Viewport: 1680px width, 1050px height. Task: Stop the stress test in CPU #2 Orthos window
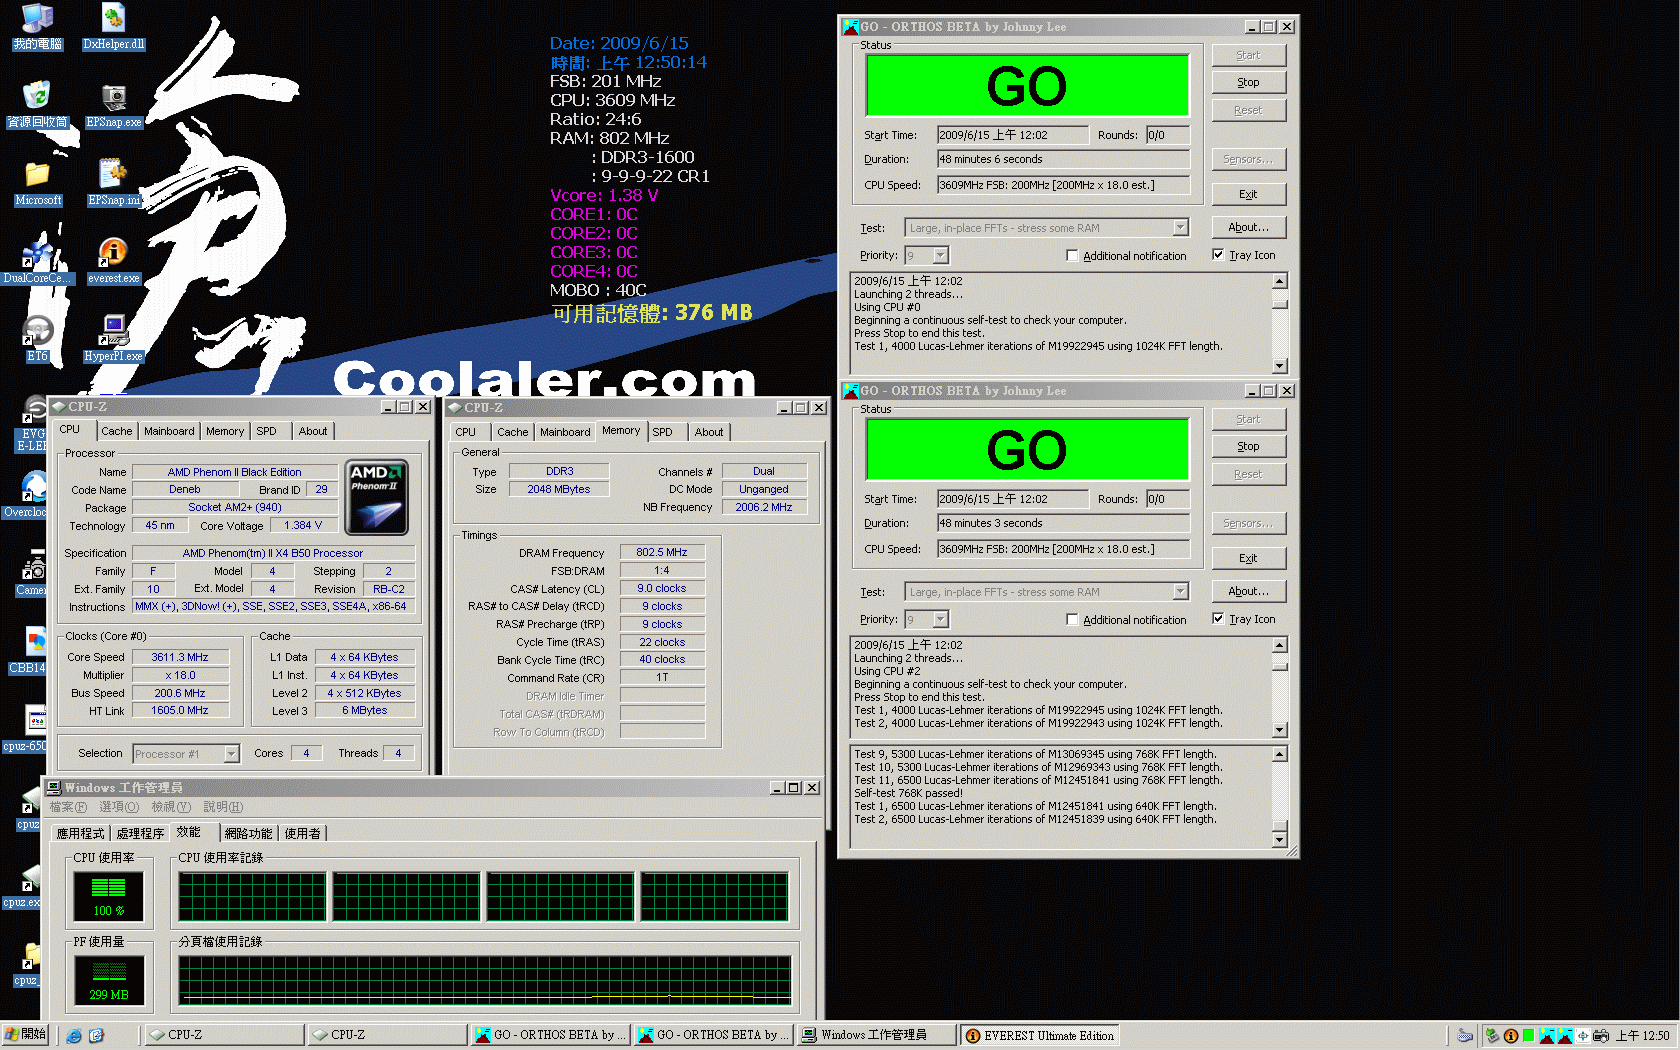pos(1248,446)
